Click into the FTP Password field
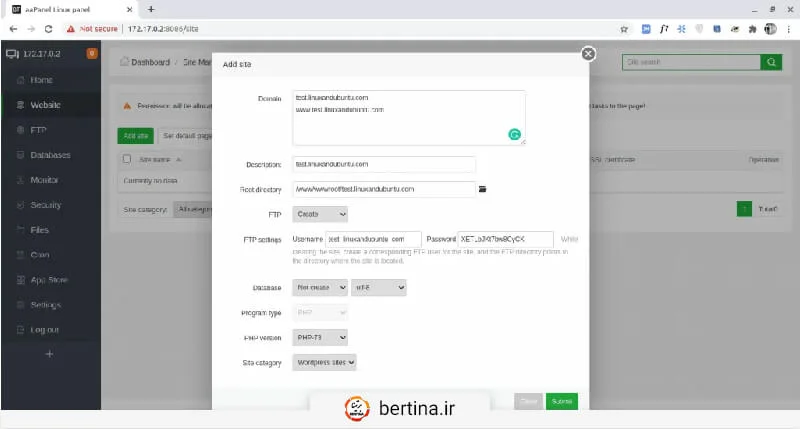Viewport: 800px width, 429px height. tap(505, 239)
